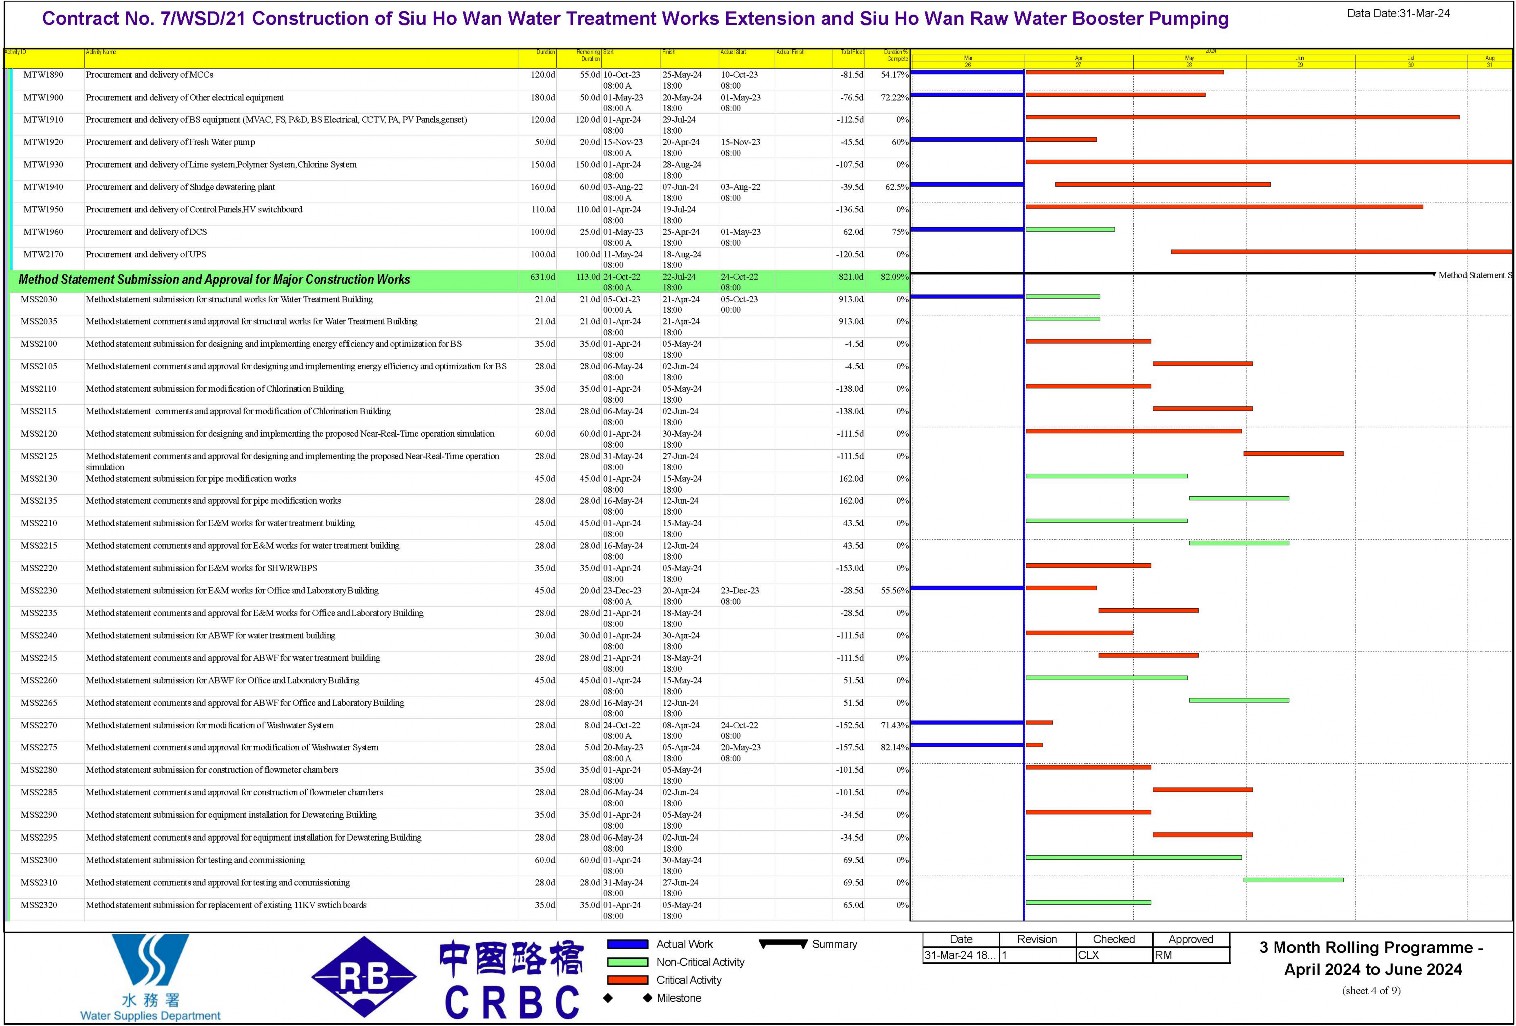The height and width of the screenshot is (1026, 1516).
Task: Click the Approved header in the revision table
Action: tap(1191, 939)
